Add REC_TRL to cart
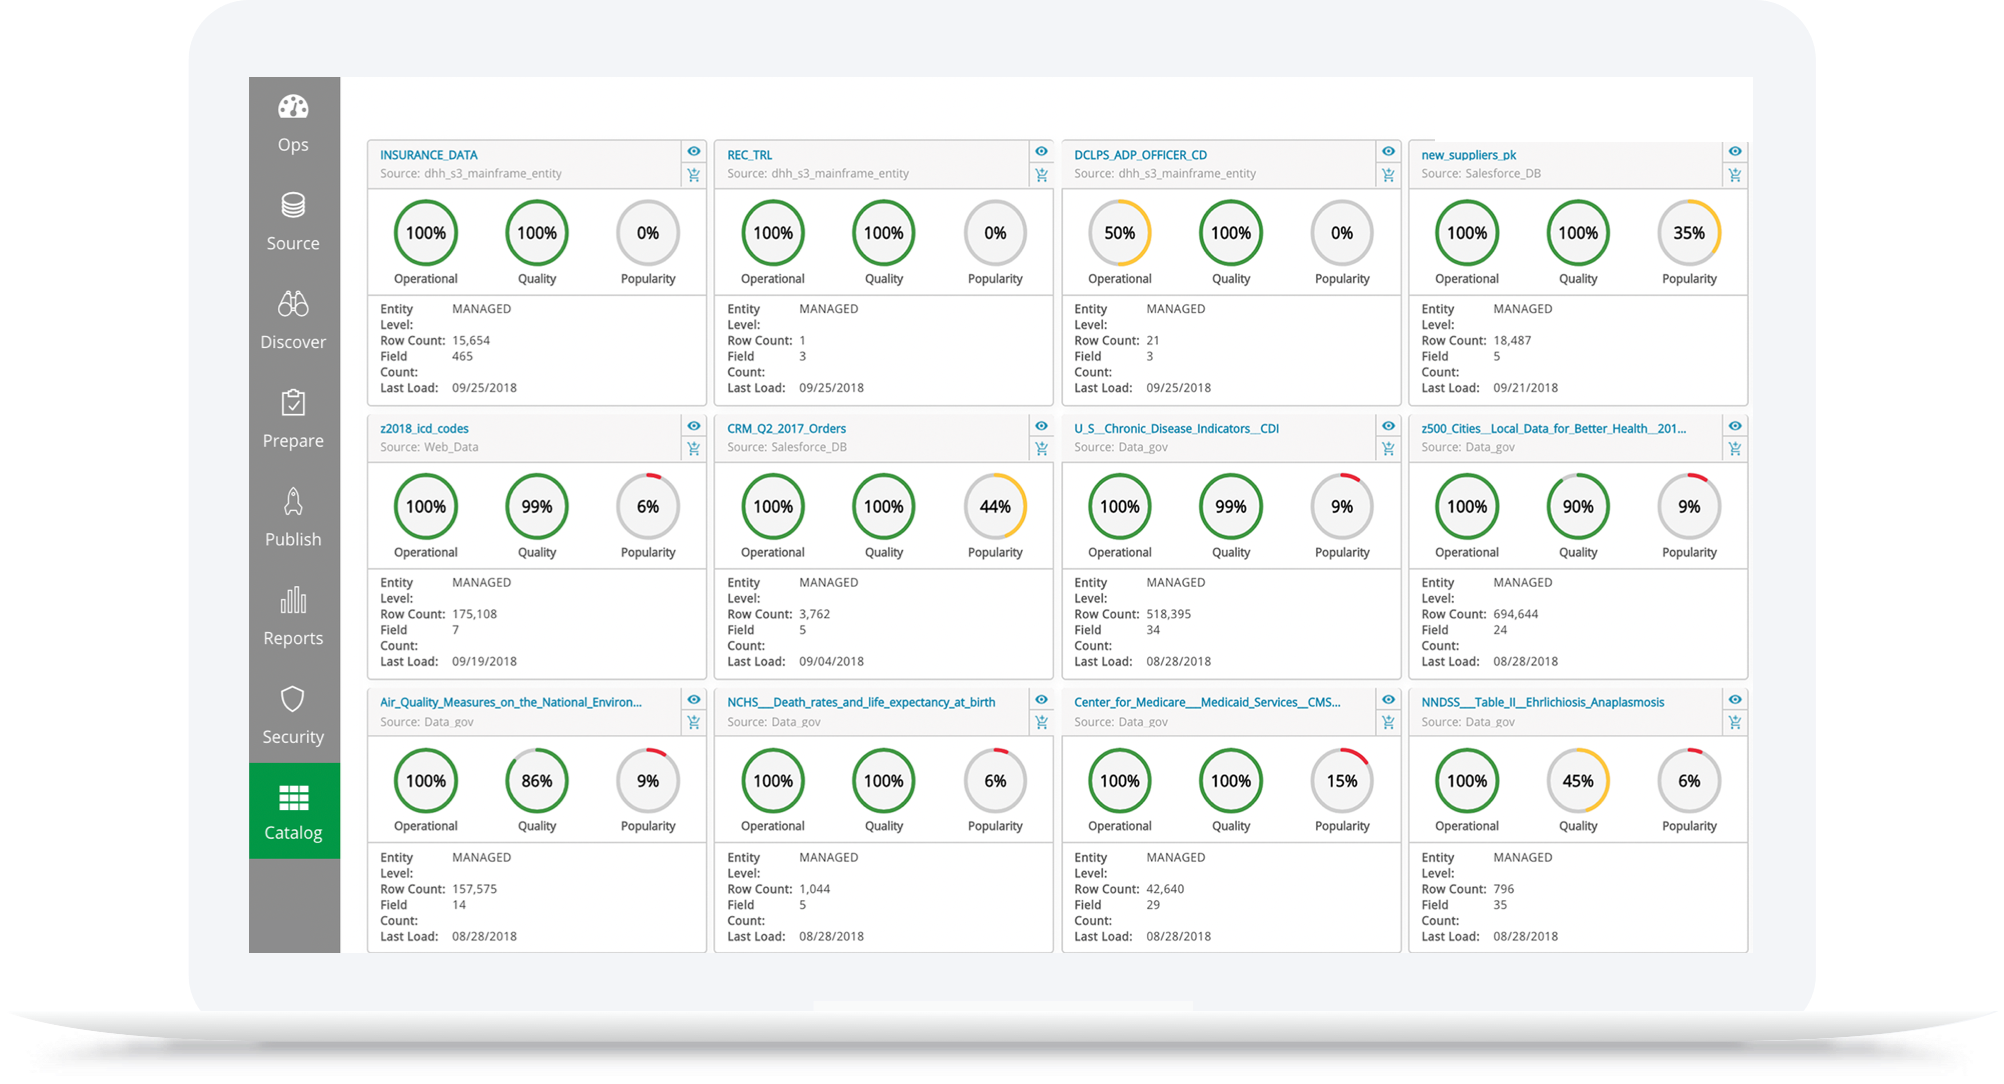The height and width of the screenshot is (1084, 2004). pos(1041,175)
